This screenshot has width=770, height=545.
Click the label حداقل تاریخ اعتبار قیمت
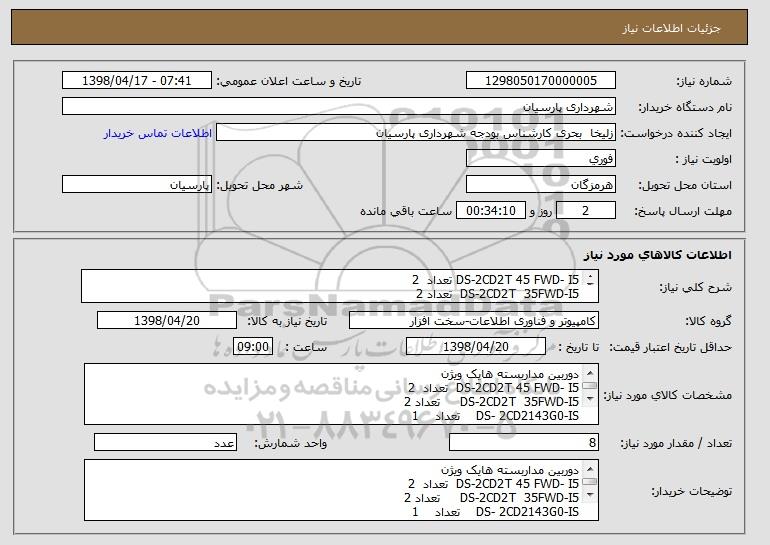tap(670, 347)
